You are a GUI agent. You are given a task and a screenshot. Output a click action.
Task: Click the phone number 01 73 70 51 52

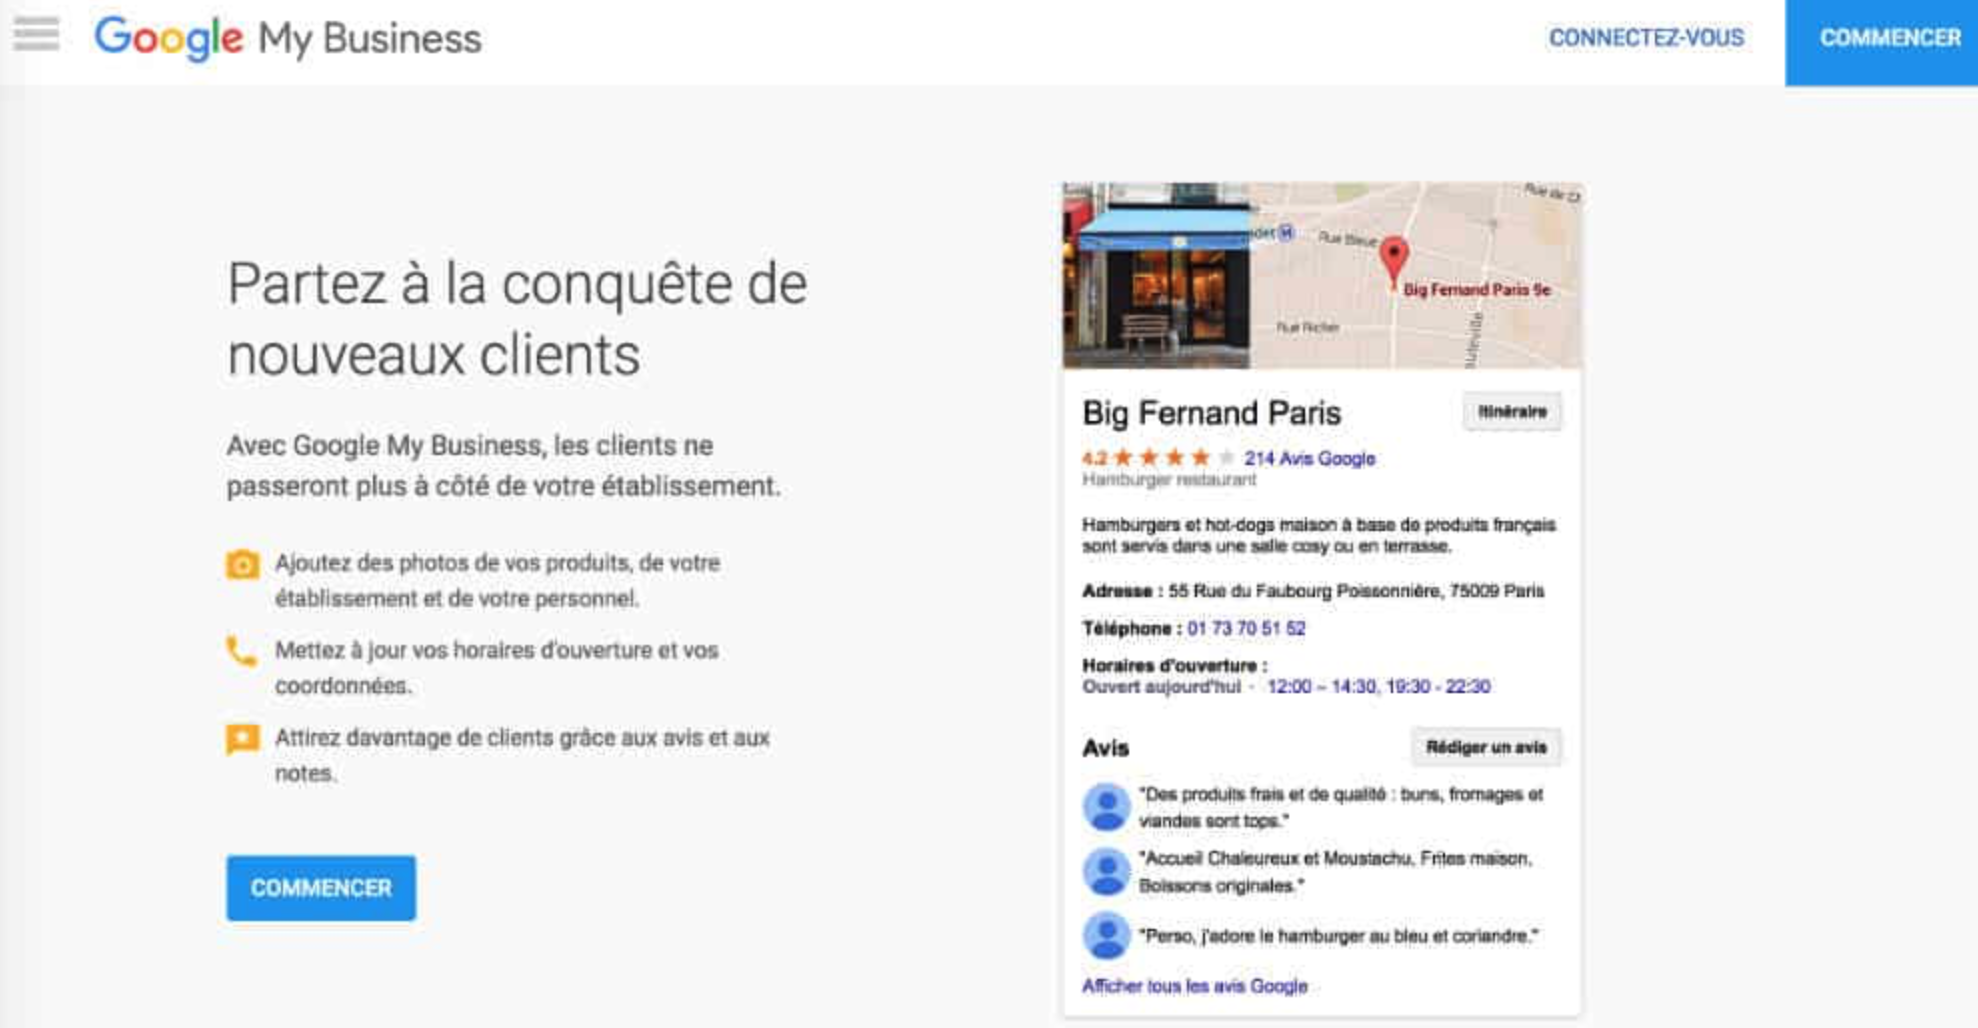1246,628
